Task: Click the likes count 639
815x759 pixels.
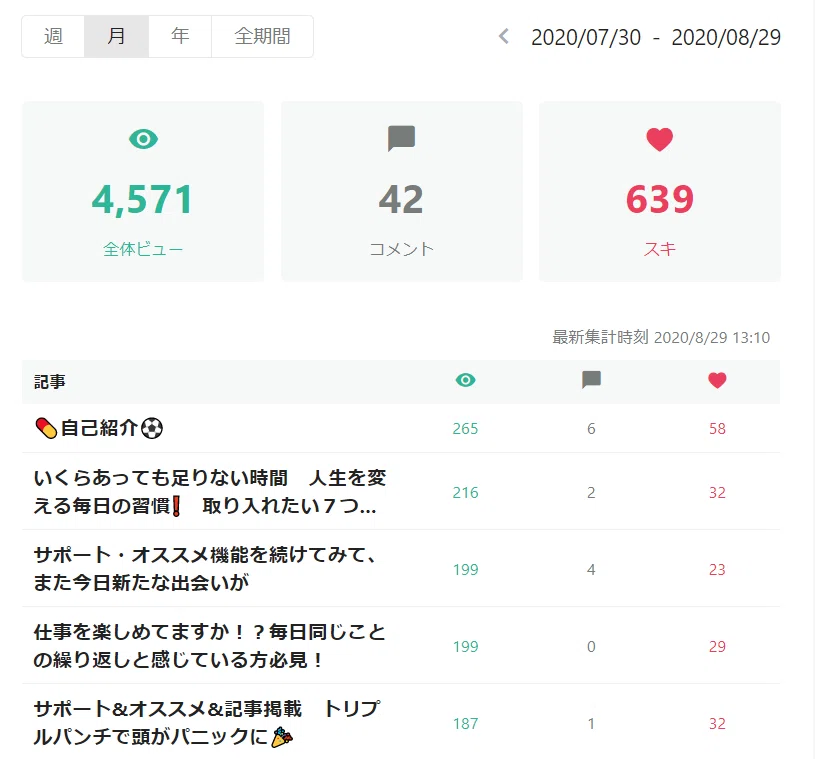Action: point(660,200)
